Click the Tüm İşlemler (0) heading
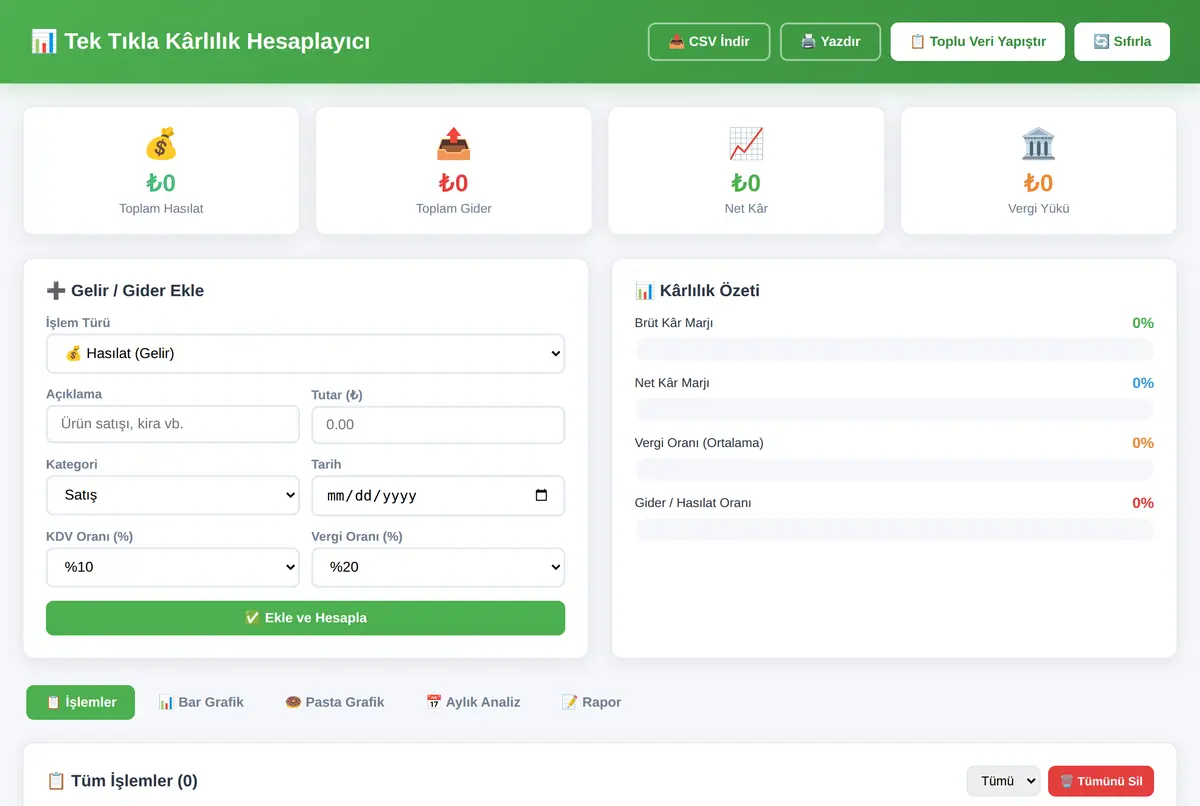Screen dimensions: 1200x806 (x=122, y=781)
